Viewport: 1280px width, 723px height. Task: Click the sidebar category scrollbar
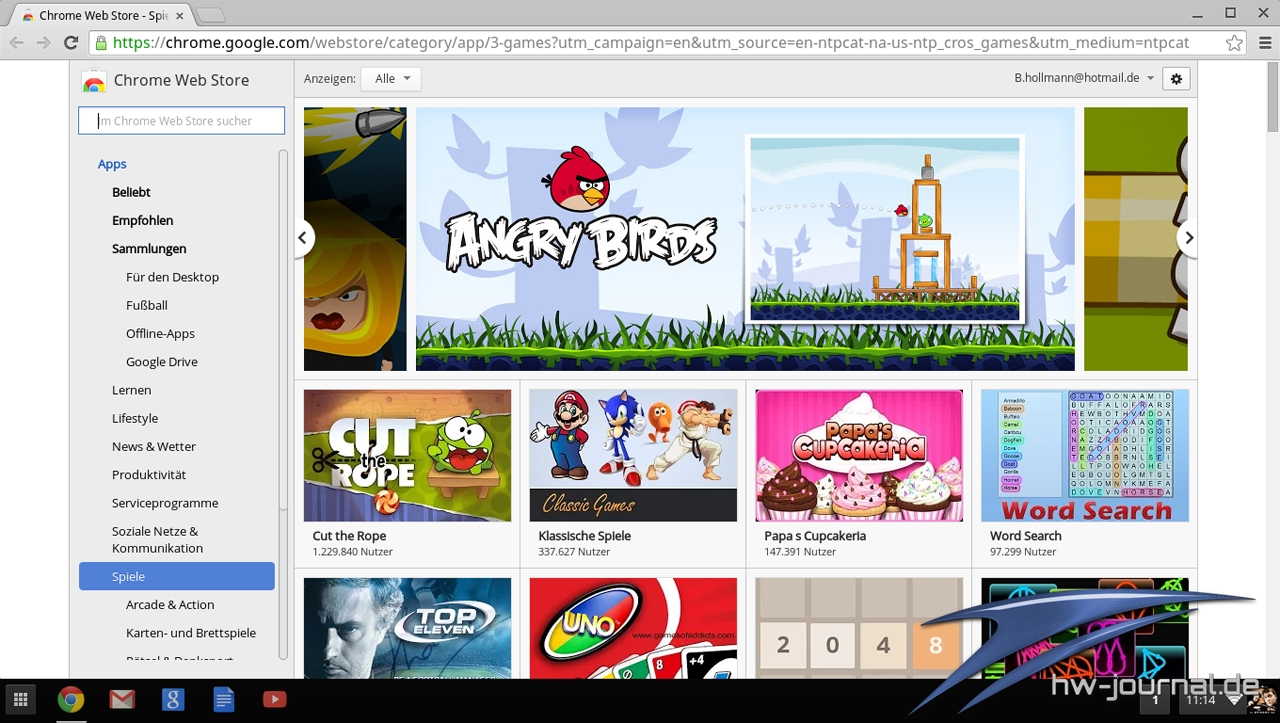click(x=283, y=330)
